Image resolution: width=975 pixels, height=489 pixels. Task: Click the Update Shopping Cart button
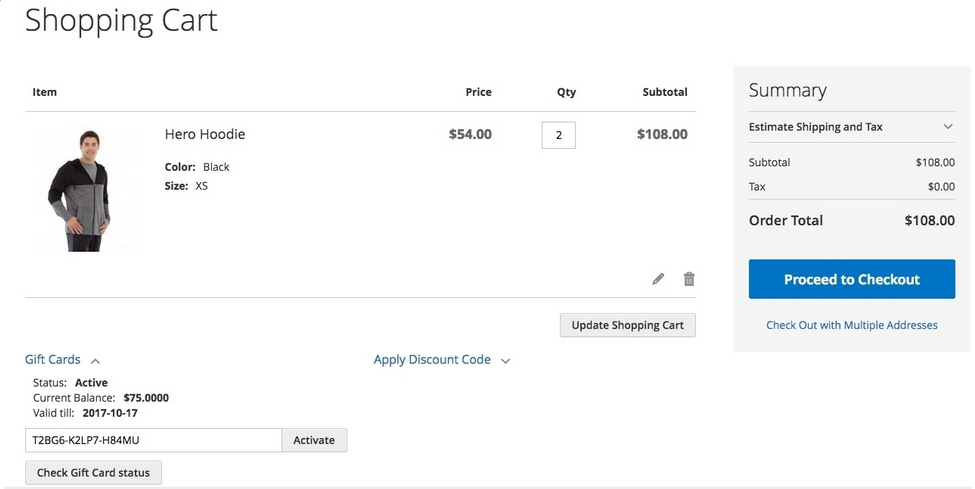point(627,325)
